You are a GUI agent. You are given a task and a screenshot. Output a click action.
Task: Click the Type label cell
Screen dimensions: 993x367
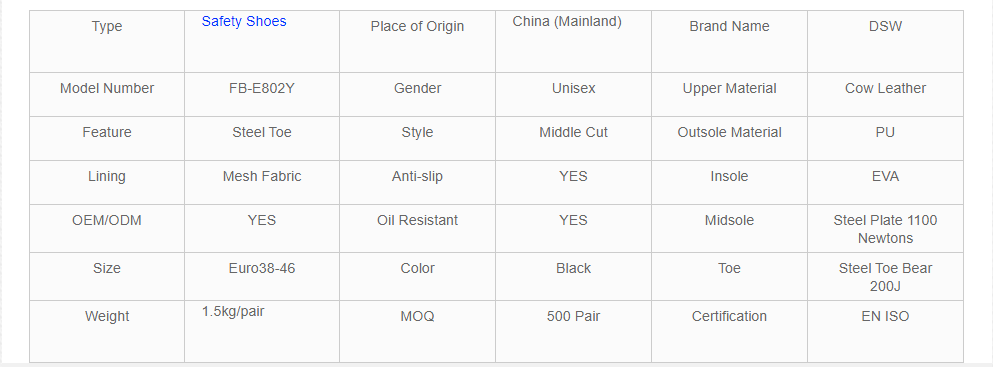click(x=107, y=41)
